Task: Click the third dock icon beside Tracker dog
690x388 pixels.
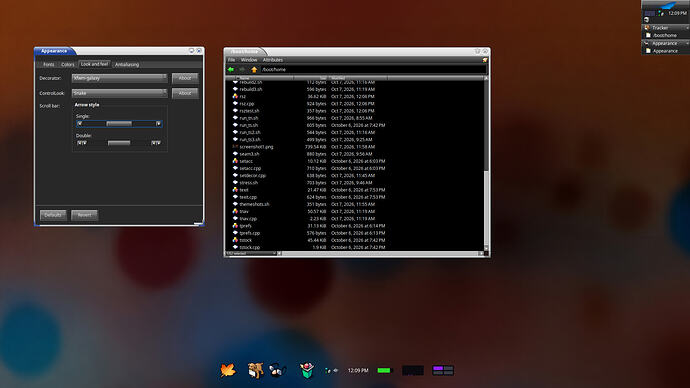Action: click(x=278, y=370)
